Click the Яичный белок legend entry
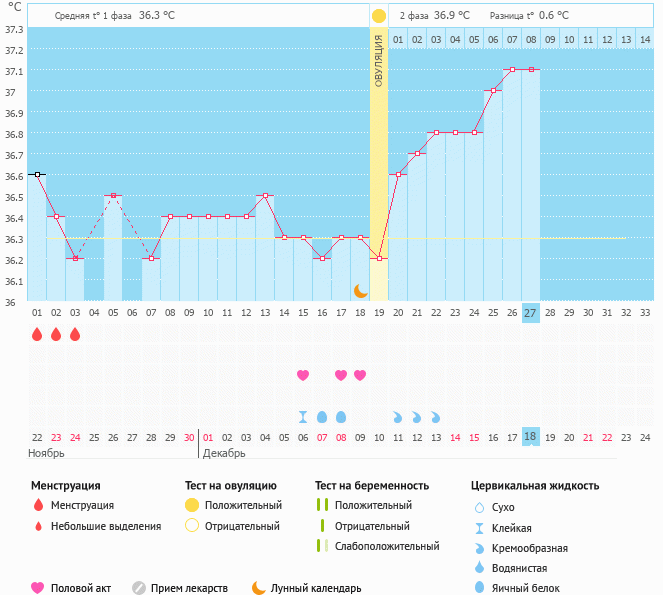Screen dimensions: 663x595 pyautogui.click(x=520, y=588)
